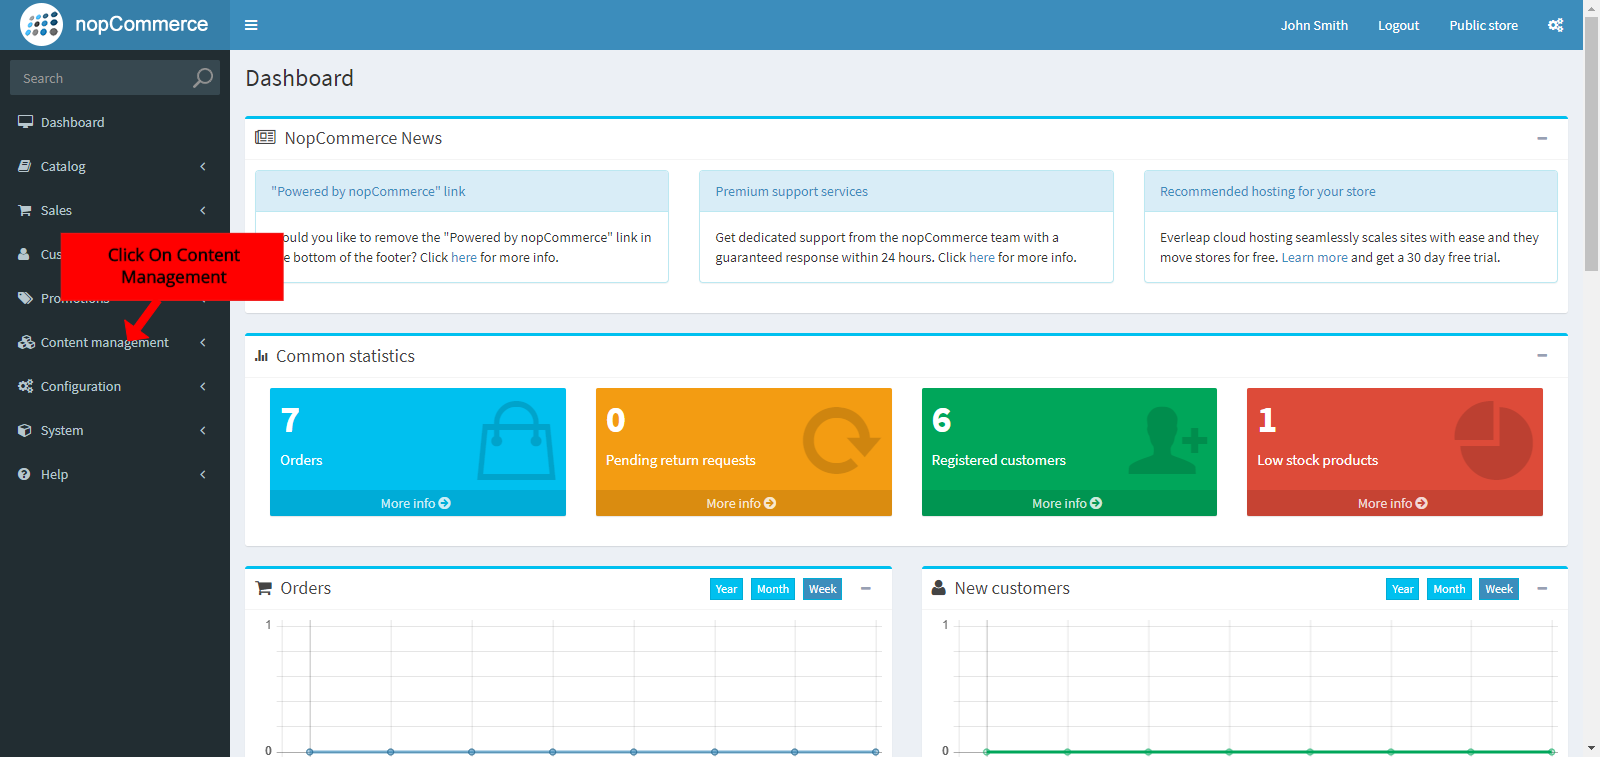
Task: Collapse the New customers chart panel
Action: (1542, 588)
